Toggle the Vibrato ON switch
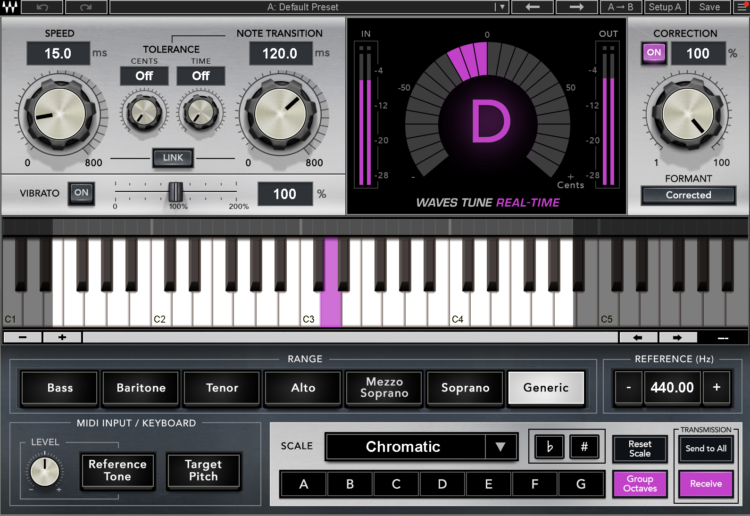The width and height of the screenshot is (750, 516). [x=81, y=193]
